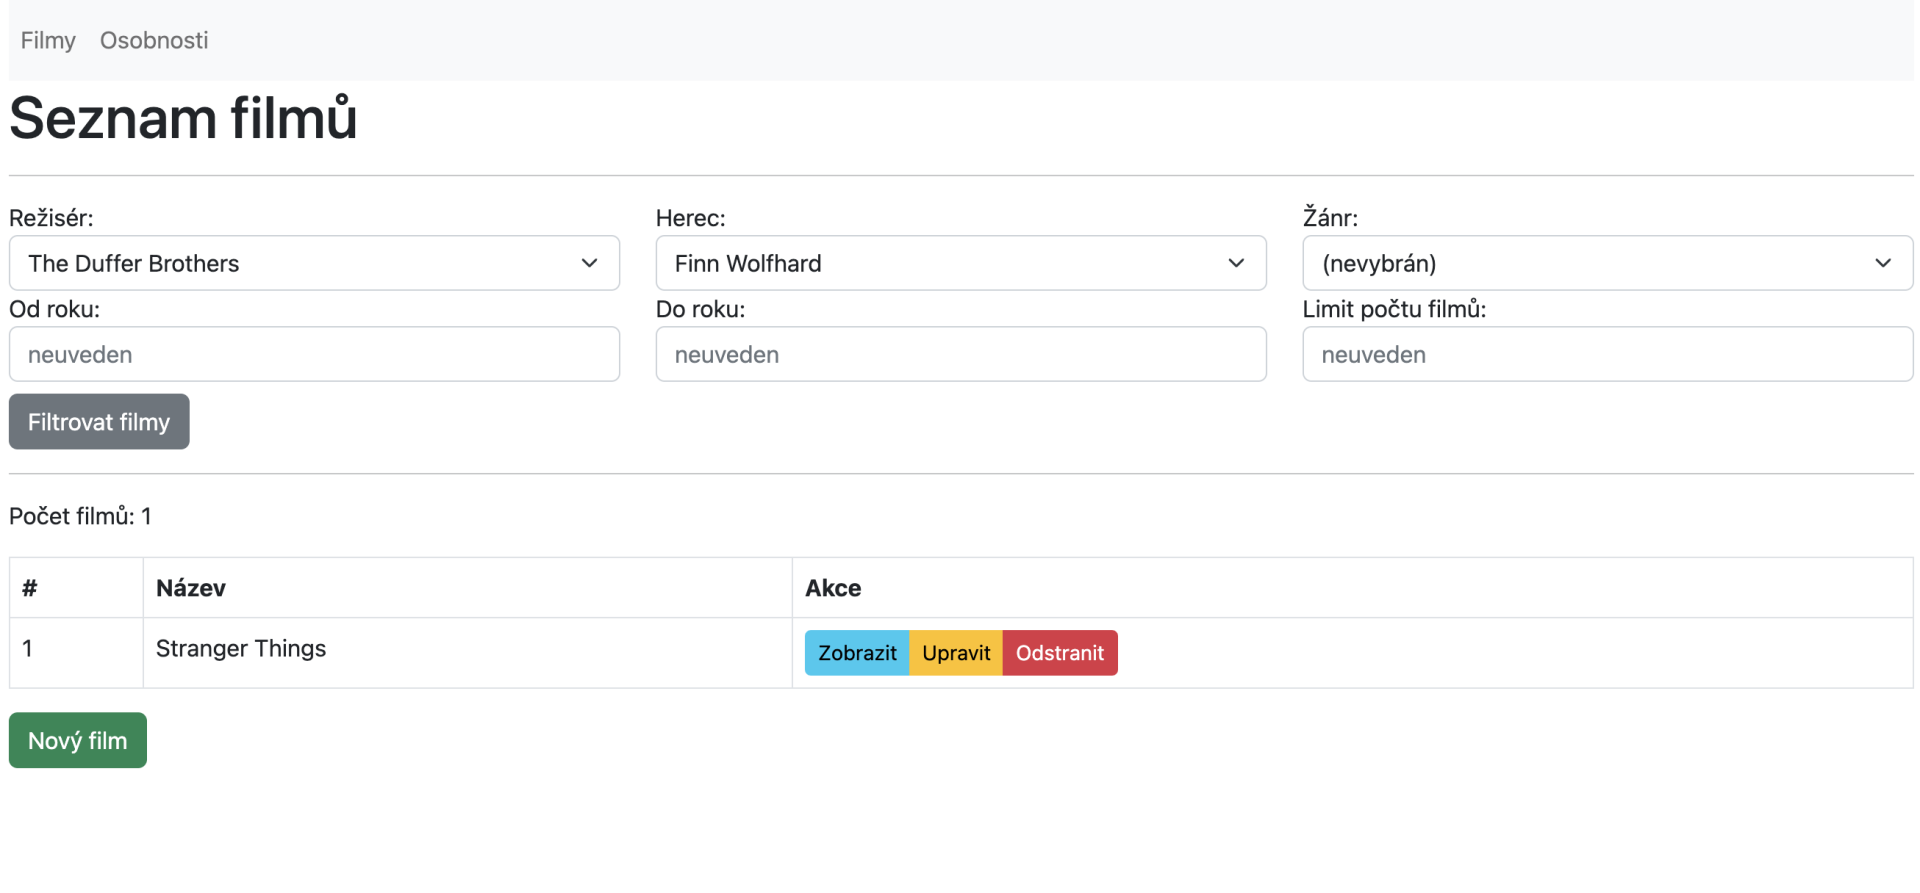
Task: Select the Stranger Things title cell
Action: point(241,649)
